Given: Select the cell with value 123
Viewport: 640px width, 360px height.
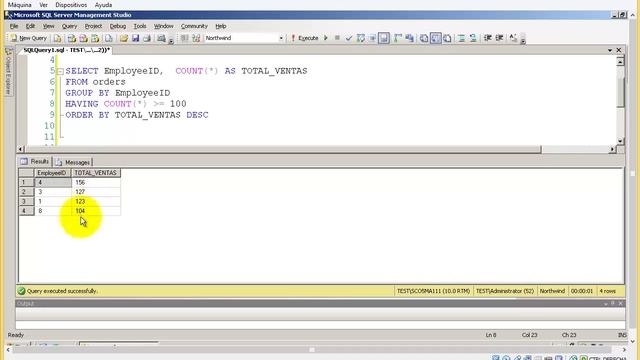Looking at the screenshot, I should pyautogui.click(x=96, y=201).
